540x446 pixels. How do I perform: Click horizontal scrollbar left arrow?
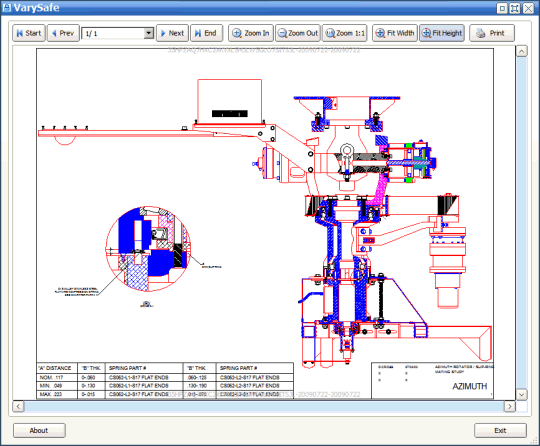18,406
